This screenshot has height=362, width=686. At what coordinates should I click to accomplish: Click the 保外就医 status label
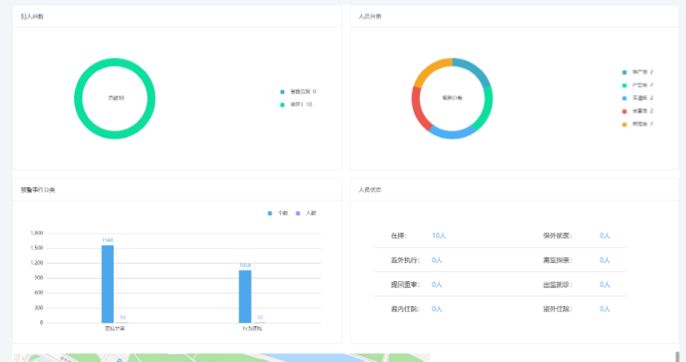557,235
